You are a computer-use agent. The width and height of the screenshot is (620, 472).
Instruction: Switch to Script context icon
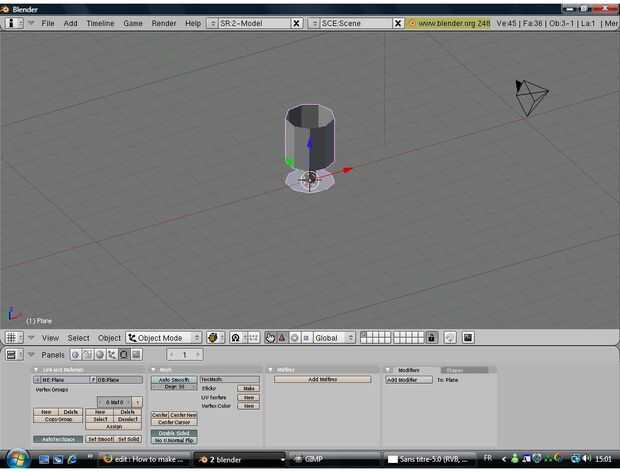point(88,355)
